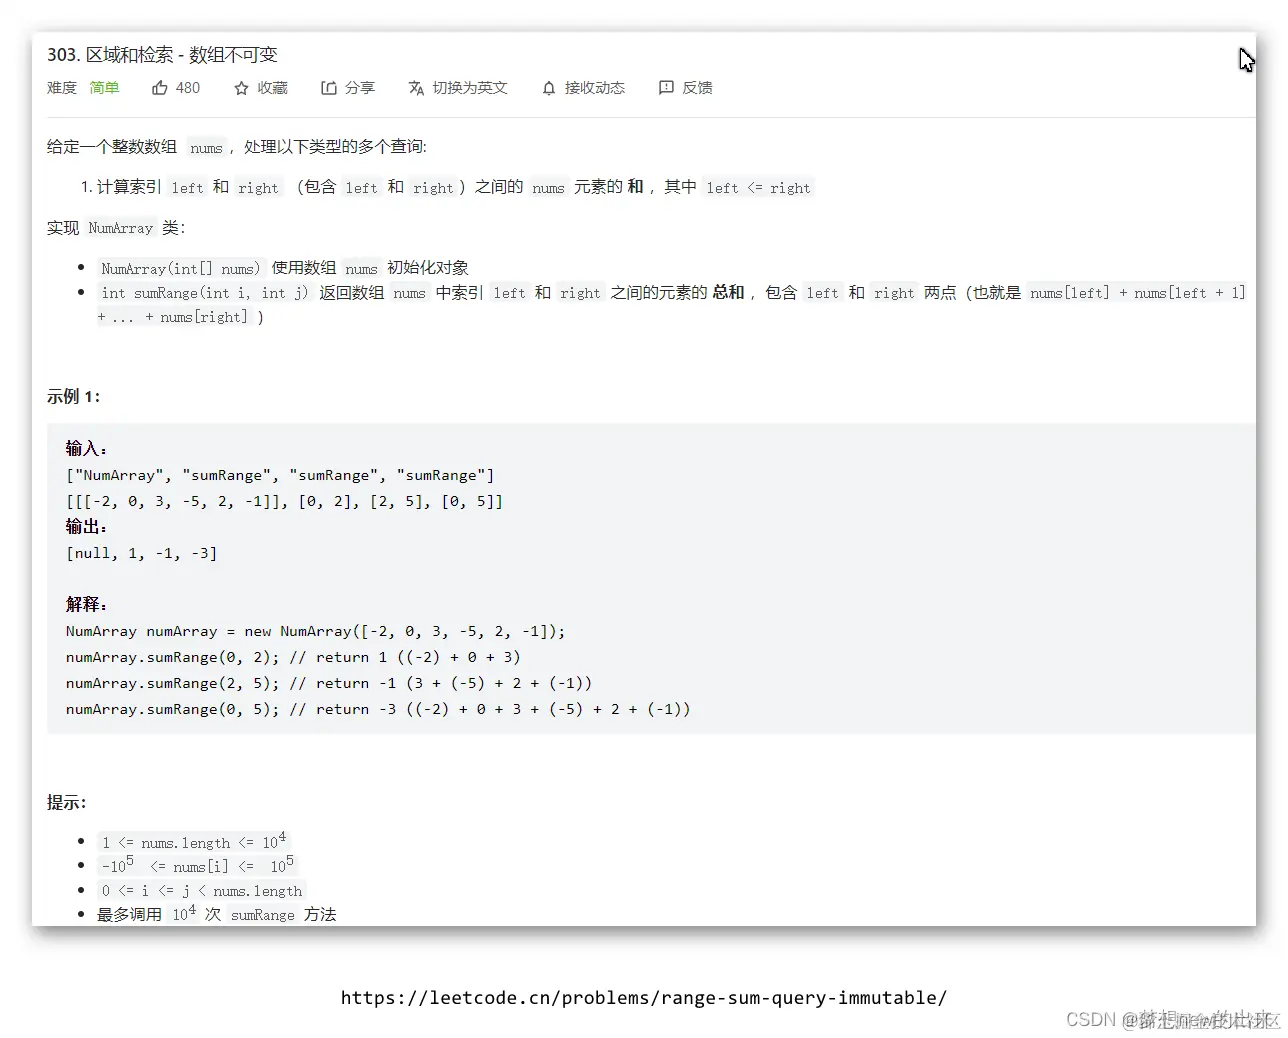Screen dimensions: 1288x1038
Task: Click the input line with "NumArray", "sumRange"
Action: 280,475
